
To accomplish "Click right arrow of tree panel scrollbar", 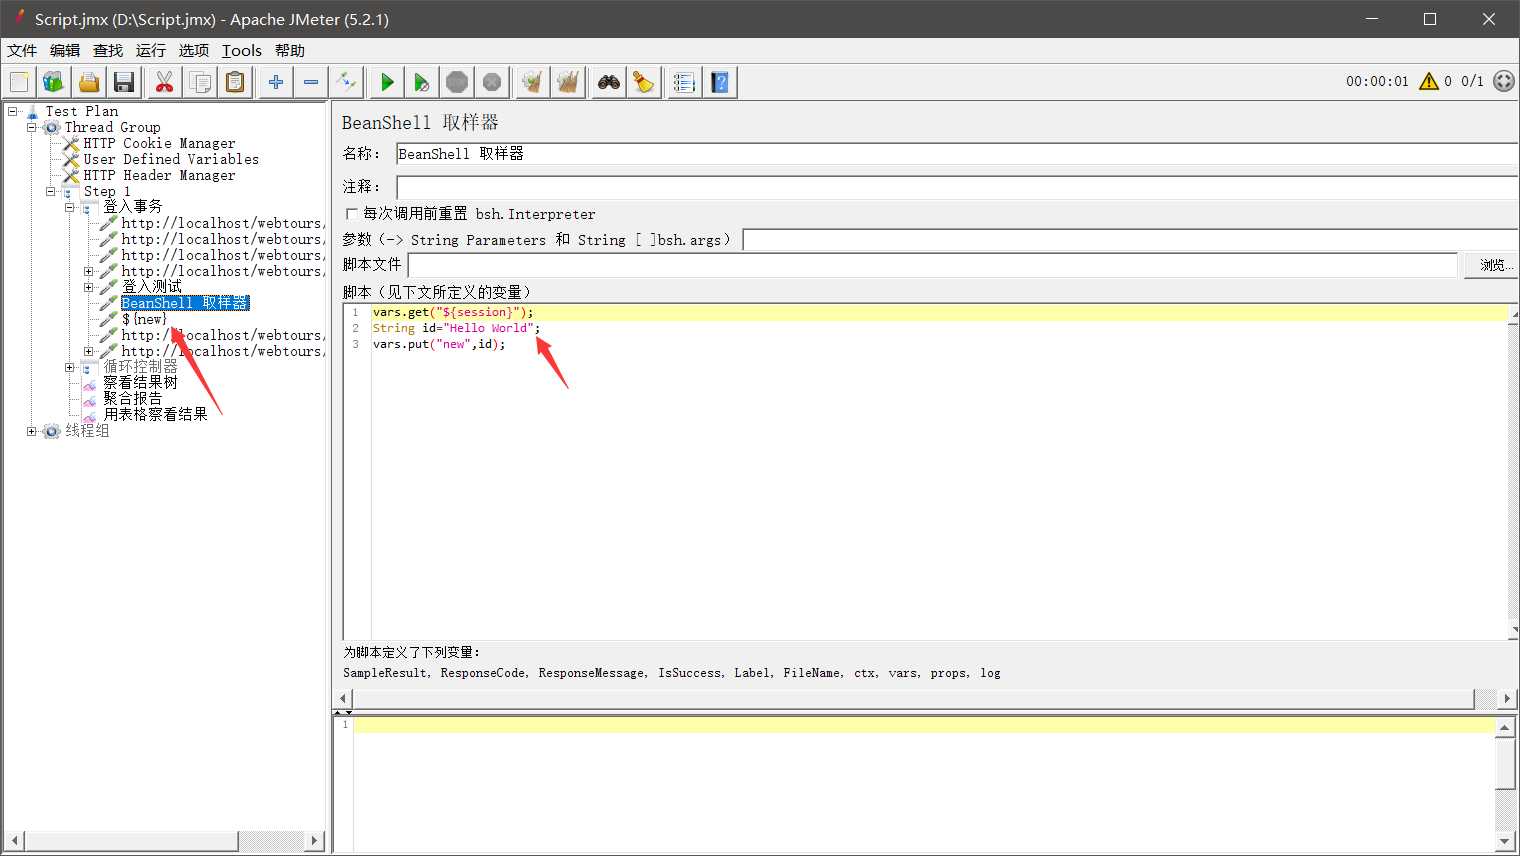I will click(x=315, y=841).
